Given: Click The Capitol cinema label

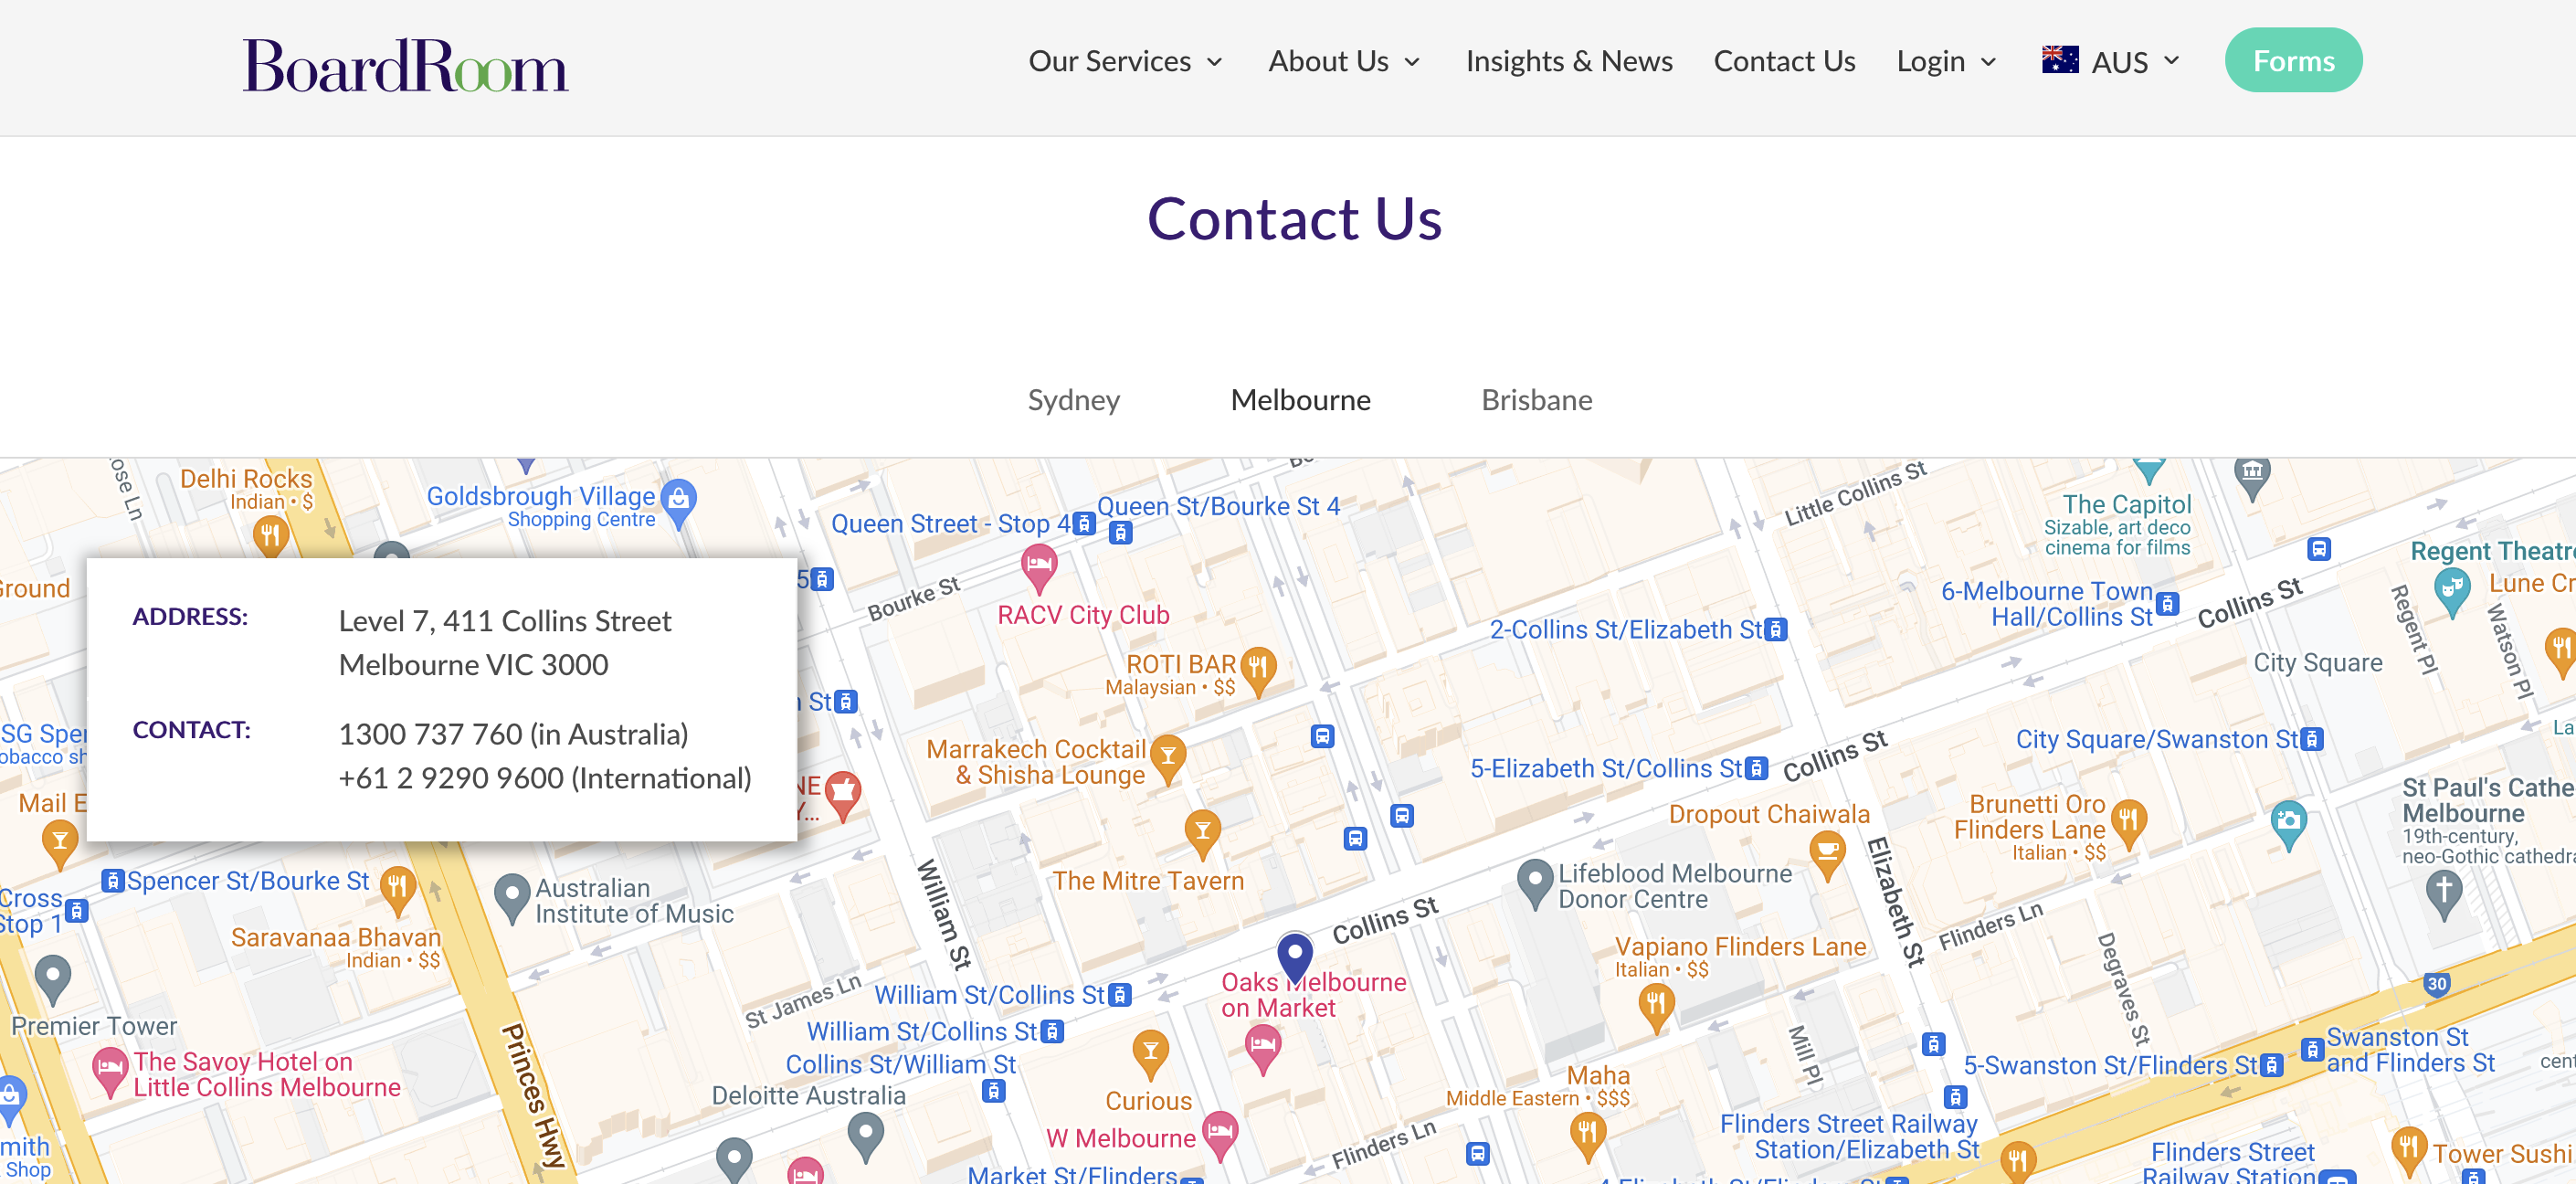Looking at the screenshot, I should [x=2126, y=505].
